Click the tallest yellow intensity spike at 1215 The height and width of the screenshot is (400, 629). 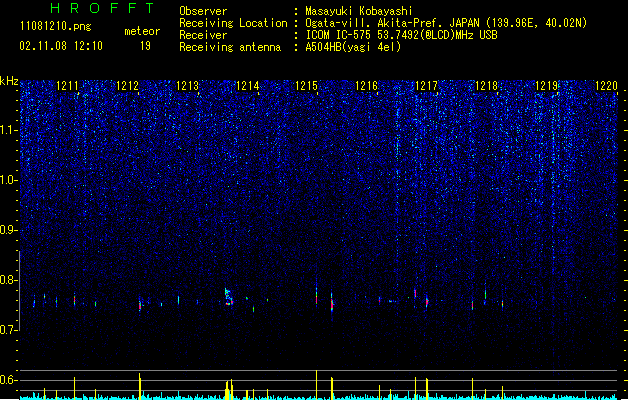[317, 384]
